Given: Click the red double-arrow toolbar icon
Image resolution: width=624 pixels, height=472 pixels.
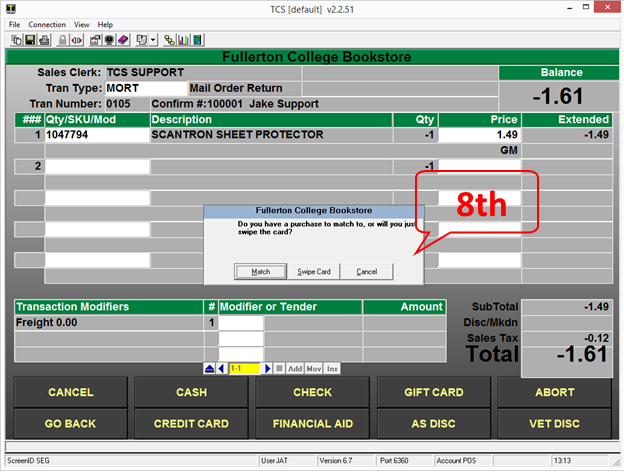Looking at the screenshot, I should coord(76,40).
